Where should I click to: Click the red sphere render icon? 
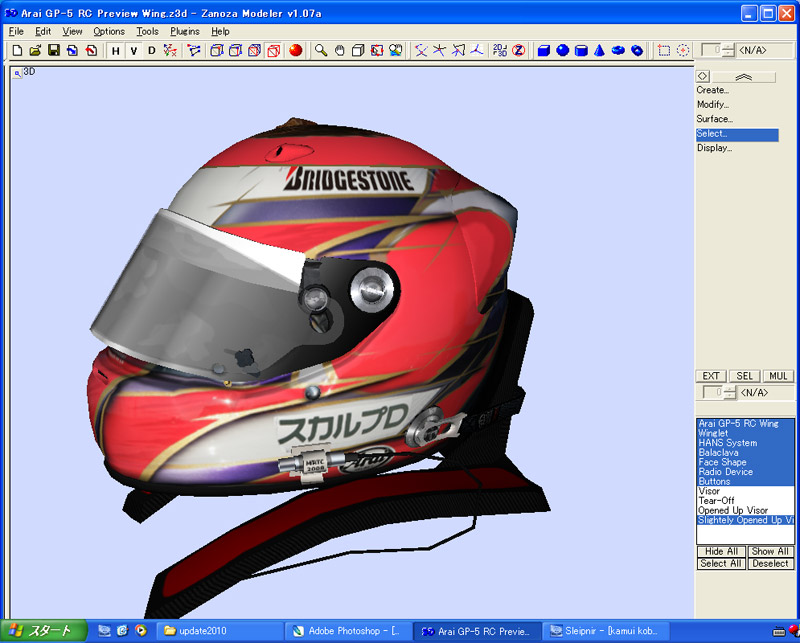295,50
